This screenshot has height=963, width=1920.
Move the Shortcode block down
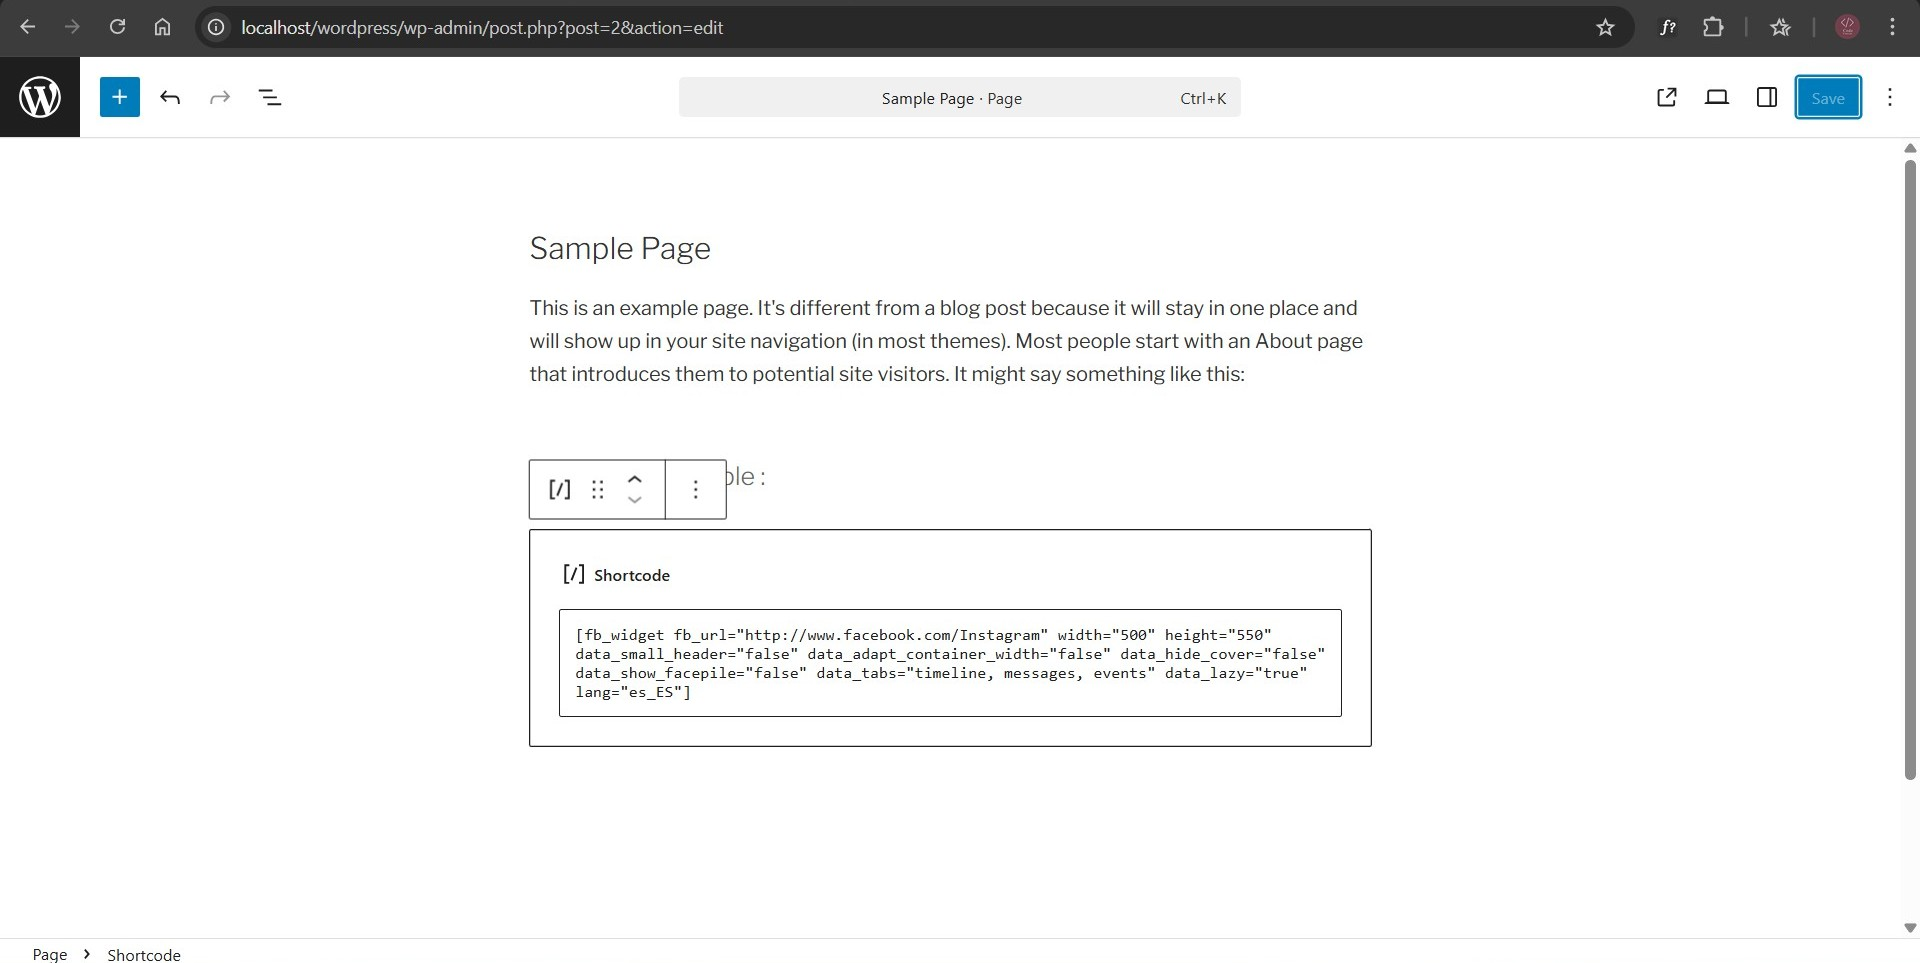coord(633,499)
